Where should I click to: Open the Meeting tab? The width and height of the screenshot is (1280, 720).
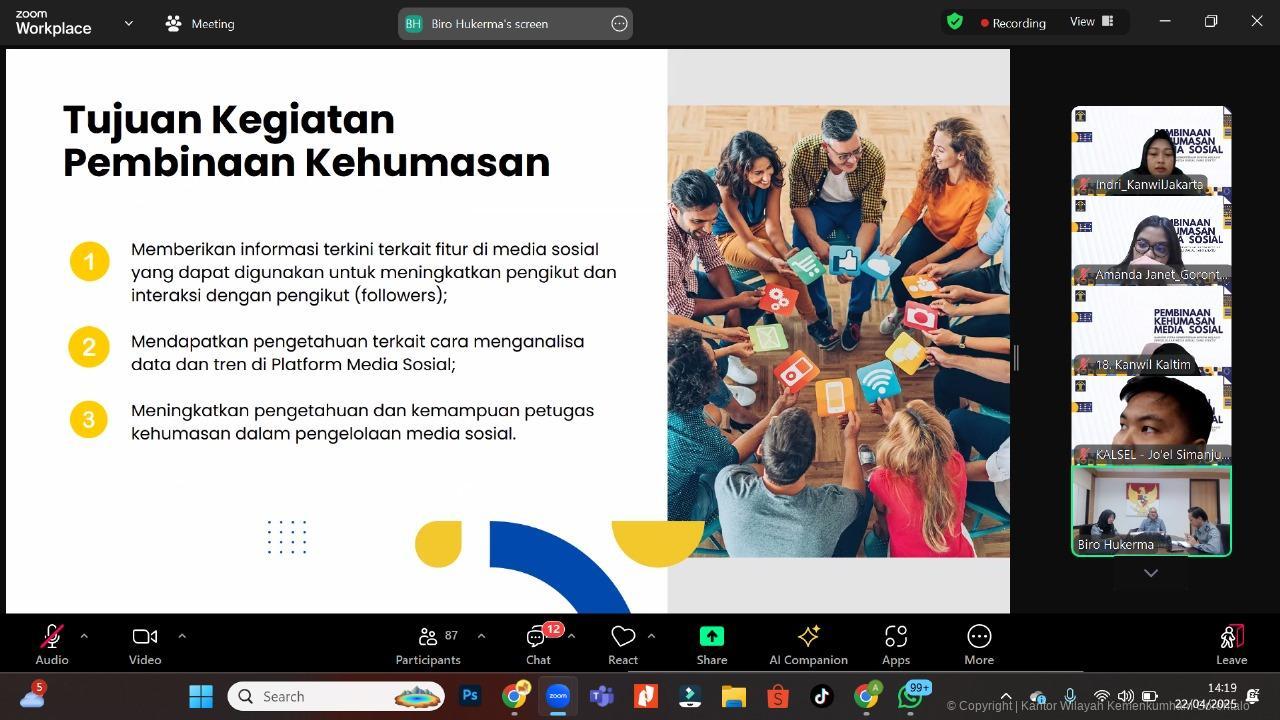[201, 23]
